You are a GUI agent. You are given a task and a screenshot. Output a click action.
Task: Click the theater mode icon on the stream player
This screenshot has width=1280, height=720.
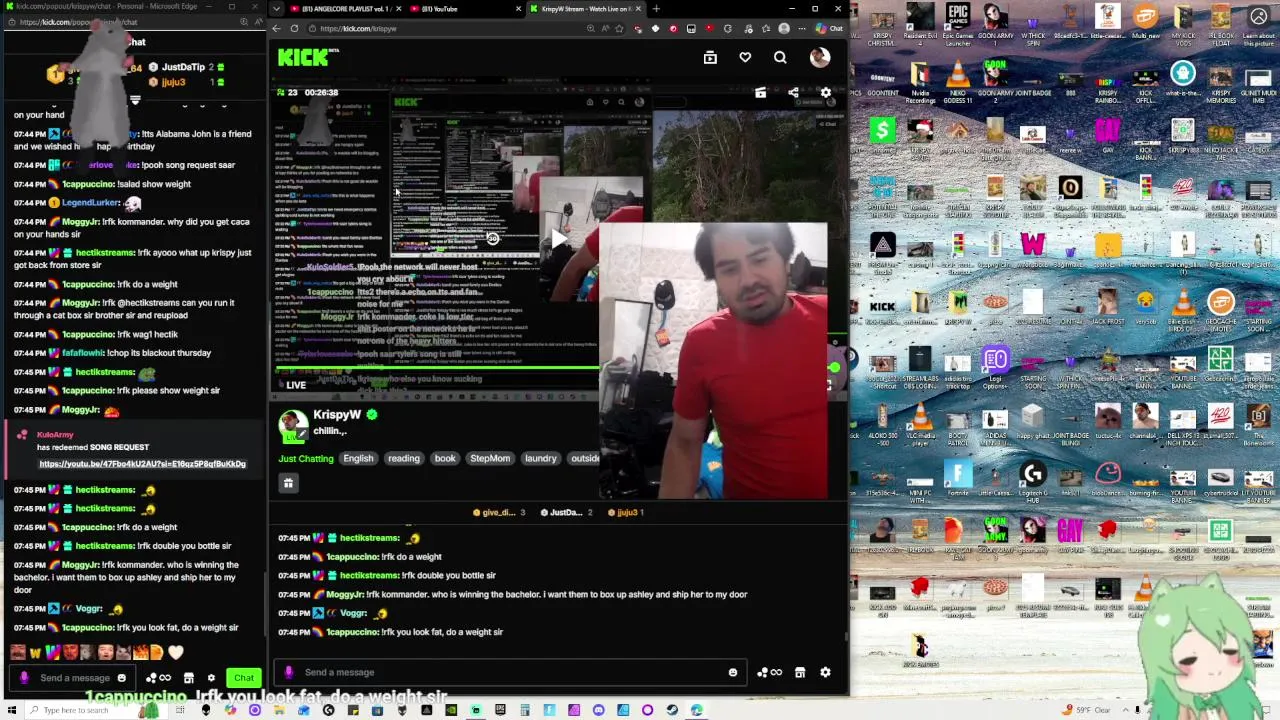[760, 93]
